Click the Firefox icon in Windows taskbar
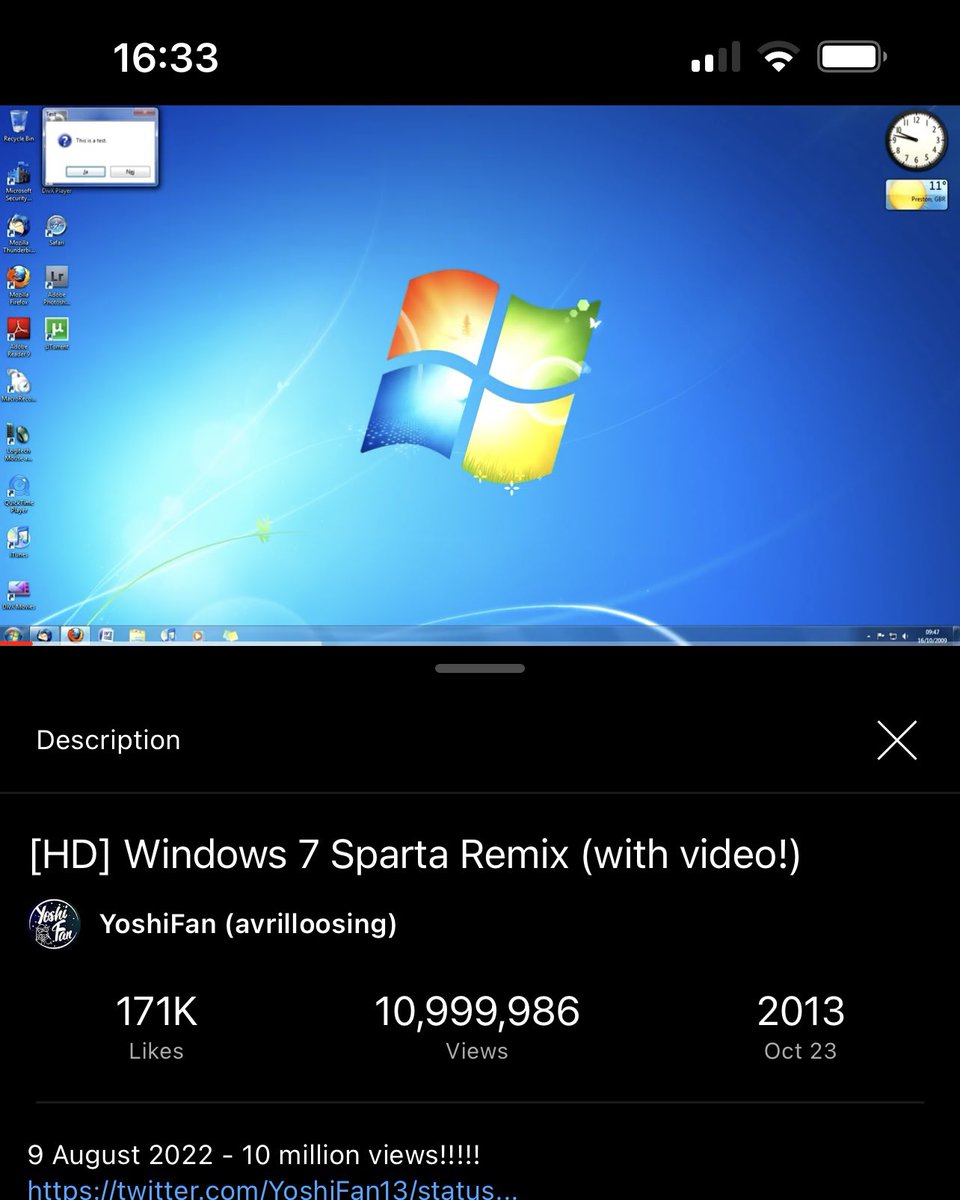960x1200 pixels. [75, 635]
